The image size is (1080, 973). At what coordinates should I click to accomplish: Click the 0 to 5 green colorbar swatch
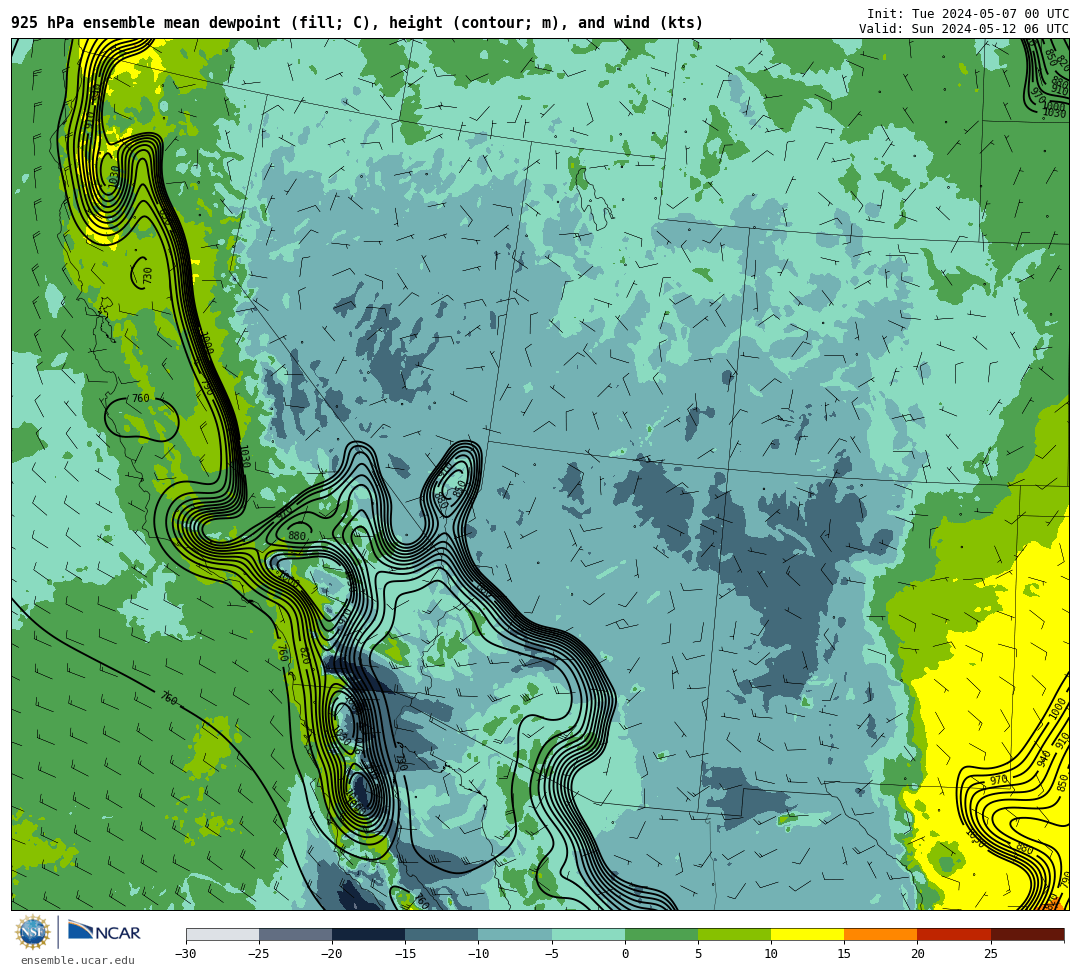click(661, 934)
